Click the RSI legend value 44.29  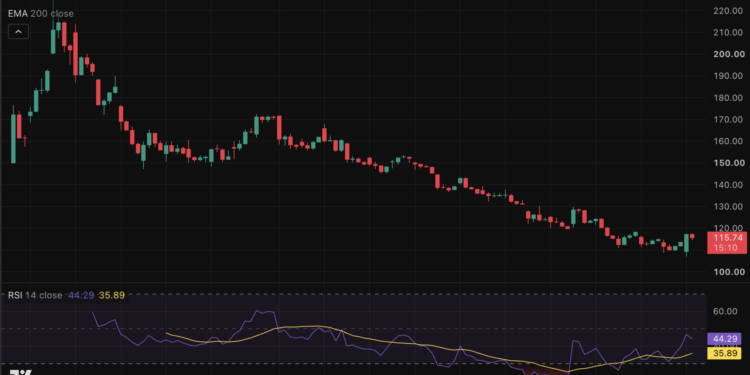click(x=81, y=295)
